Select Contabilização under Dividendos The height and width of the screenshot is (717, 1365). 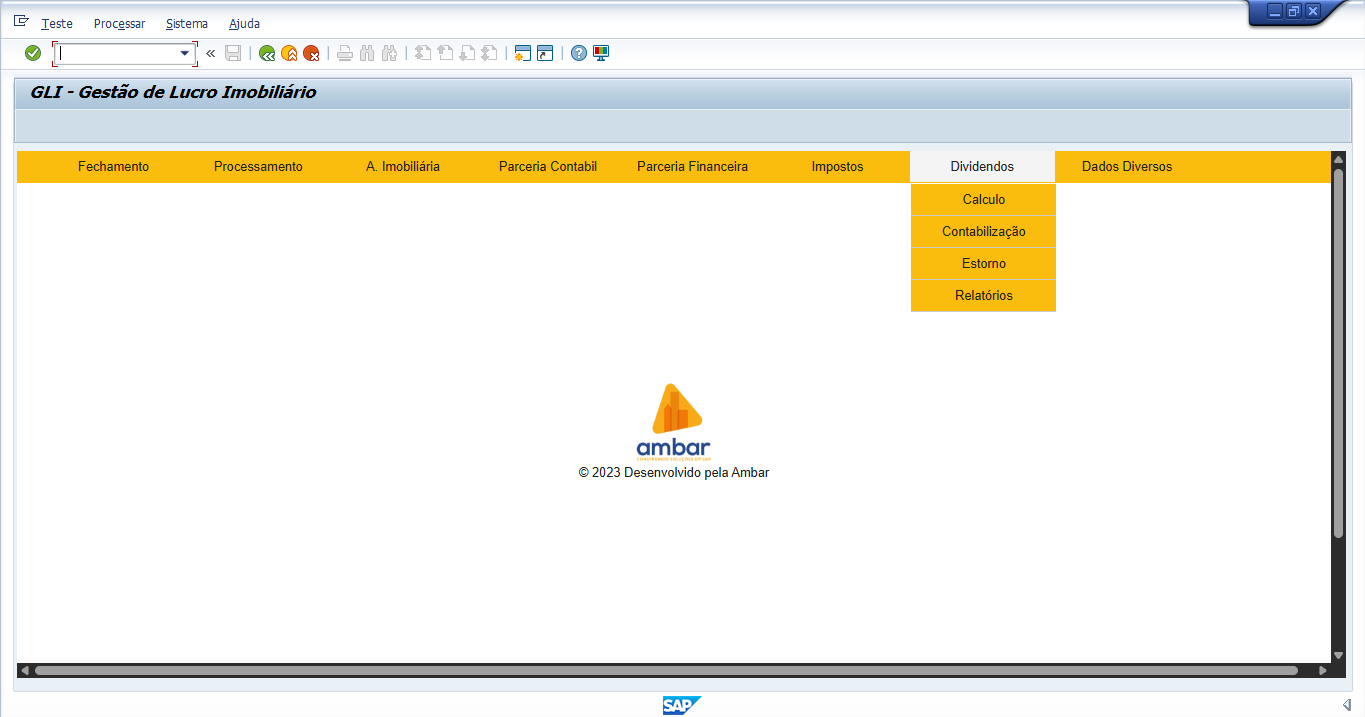pos(983,232)
